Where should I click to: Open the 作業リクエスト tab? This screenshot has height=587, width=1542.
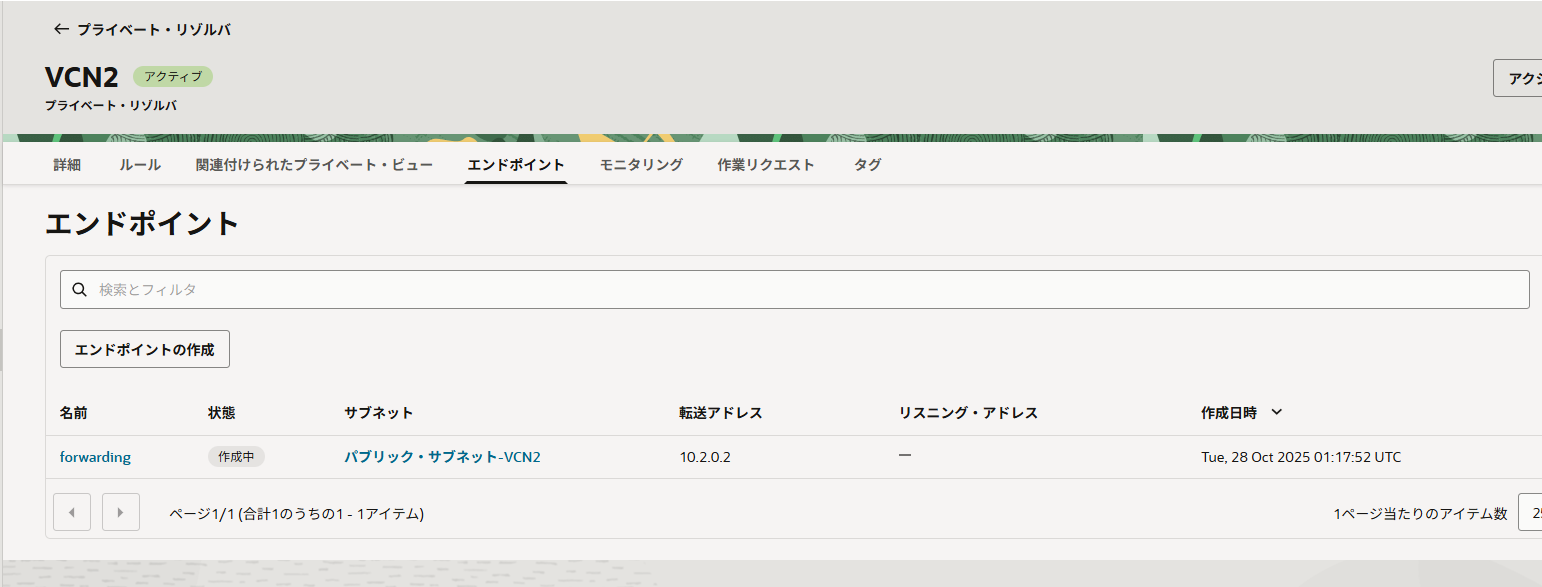tap(766, 165)
